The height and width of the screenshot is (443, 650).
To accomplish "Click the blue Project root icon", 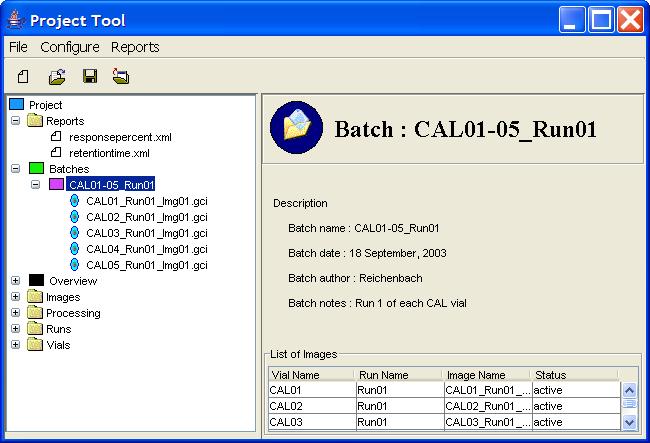I will [x=16, y=105].
